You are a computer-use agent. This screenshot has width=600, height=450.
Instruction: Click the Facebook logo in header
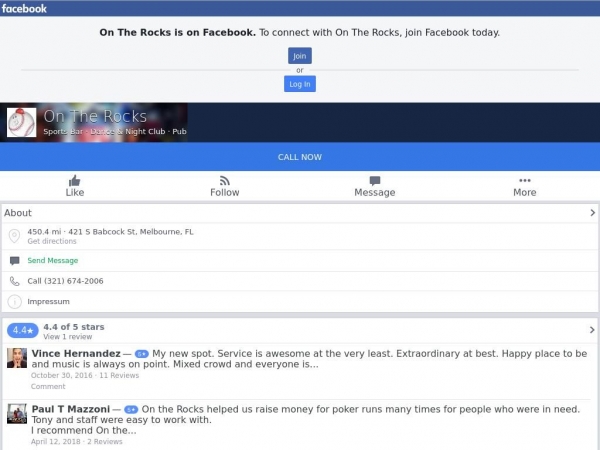pos(24,8)
